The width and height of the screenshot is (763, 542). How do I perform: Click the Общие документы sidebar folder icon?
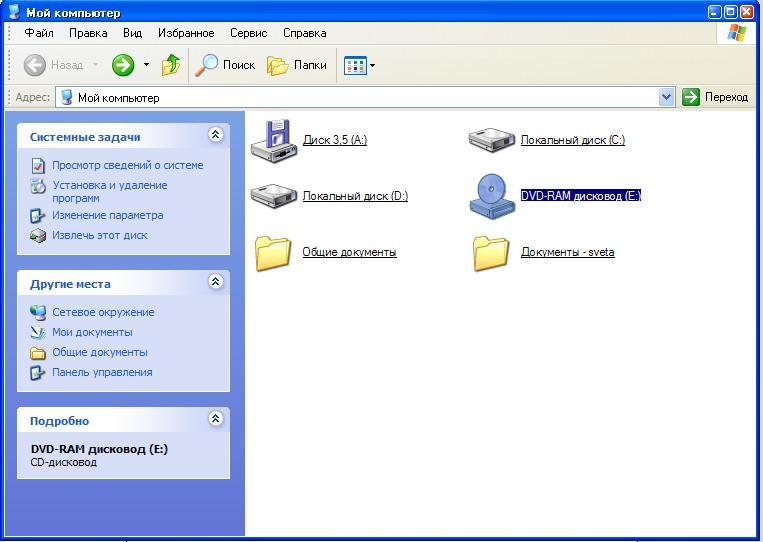(x=37, y=353)
